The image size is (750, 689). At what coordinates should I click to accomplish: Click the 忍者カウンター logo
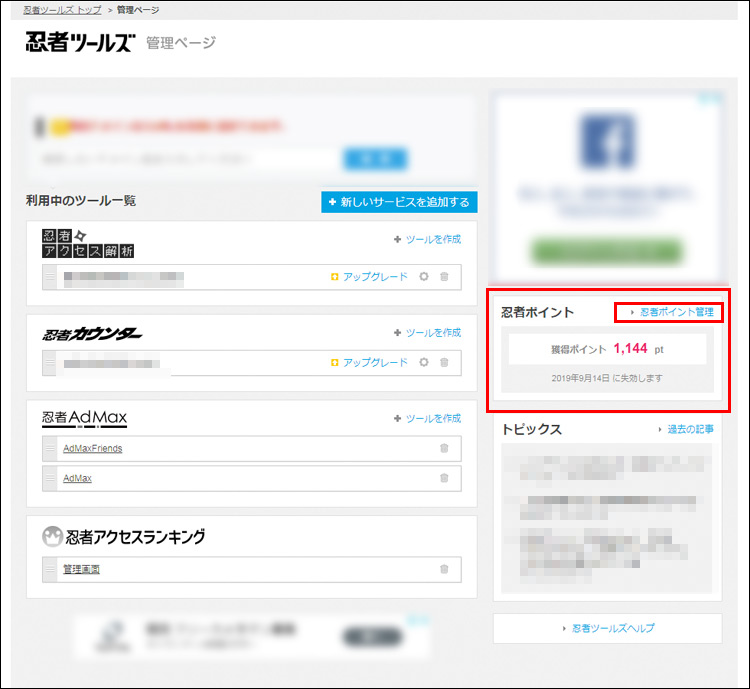point(92,333)
